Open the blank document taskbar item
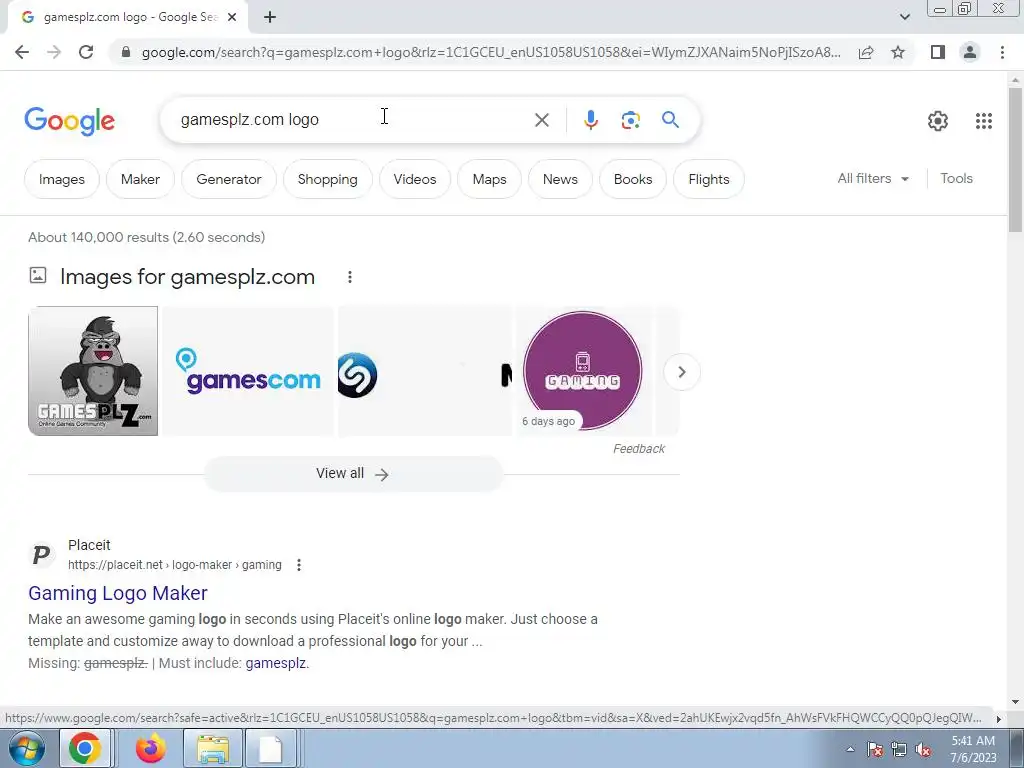 [x=270, y=748]
